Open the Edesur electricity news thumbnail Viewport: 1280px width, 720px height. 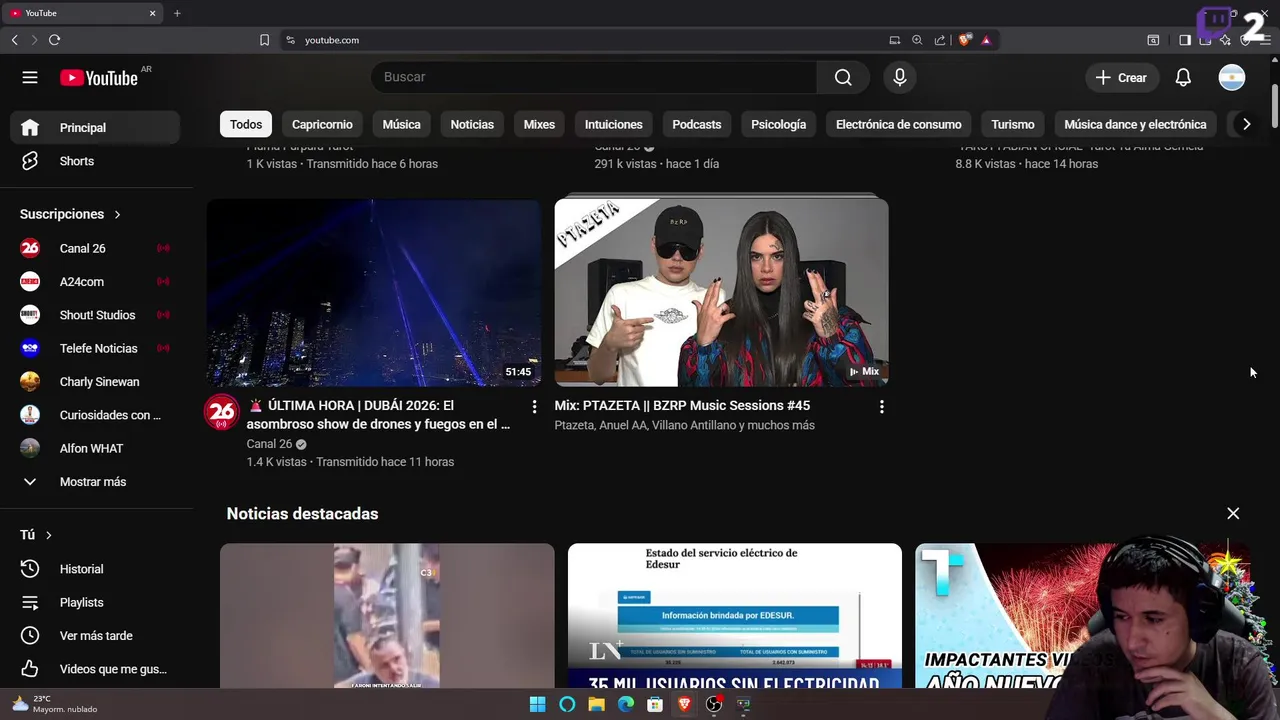point(735,616)
